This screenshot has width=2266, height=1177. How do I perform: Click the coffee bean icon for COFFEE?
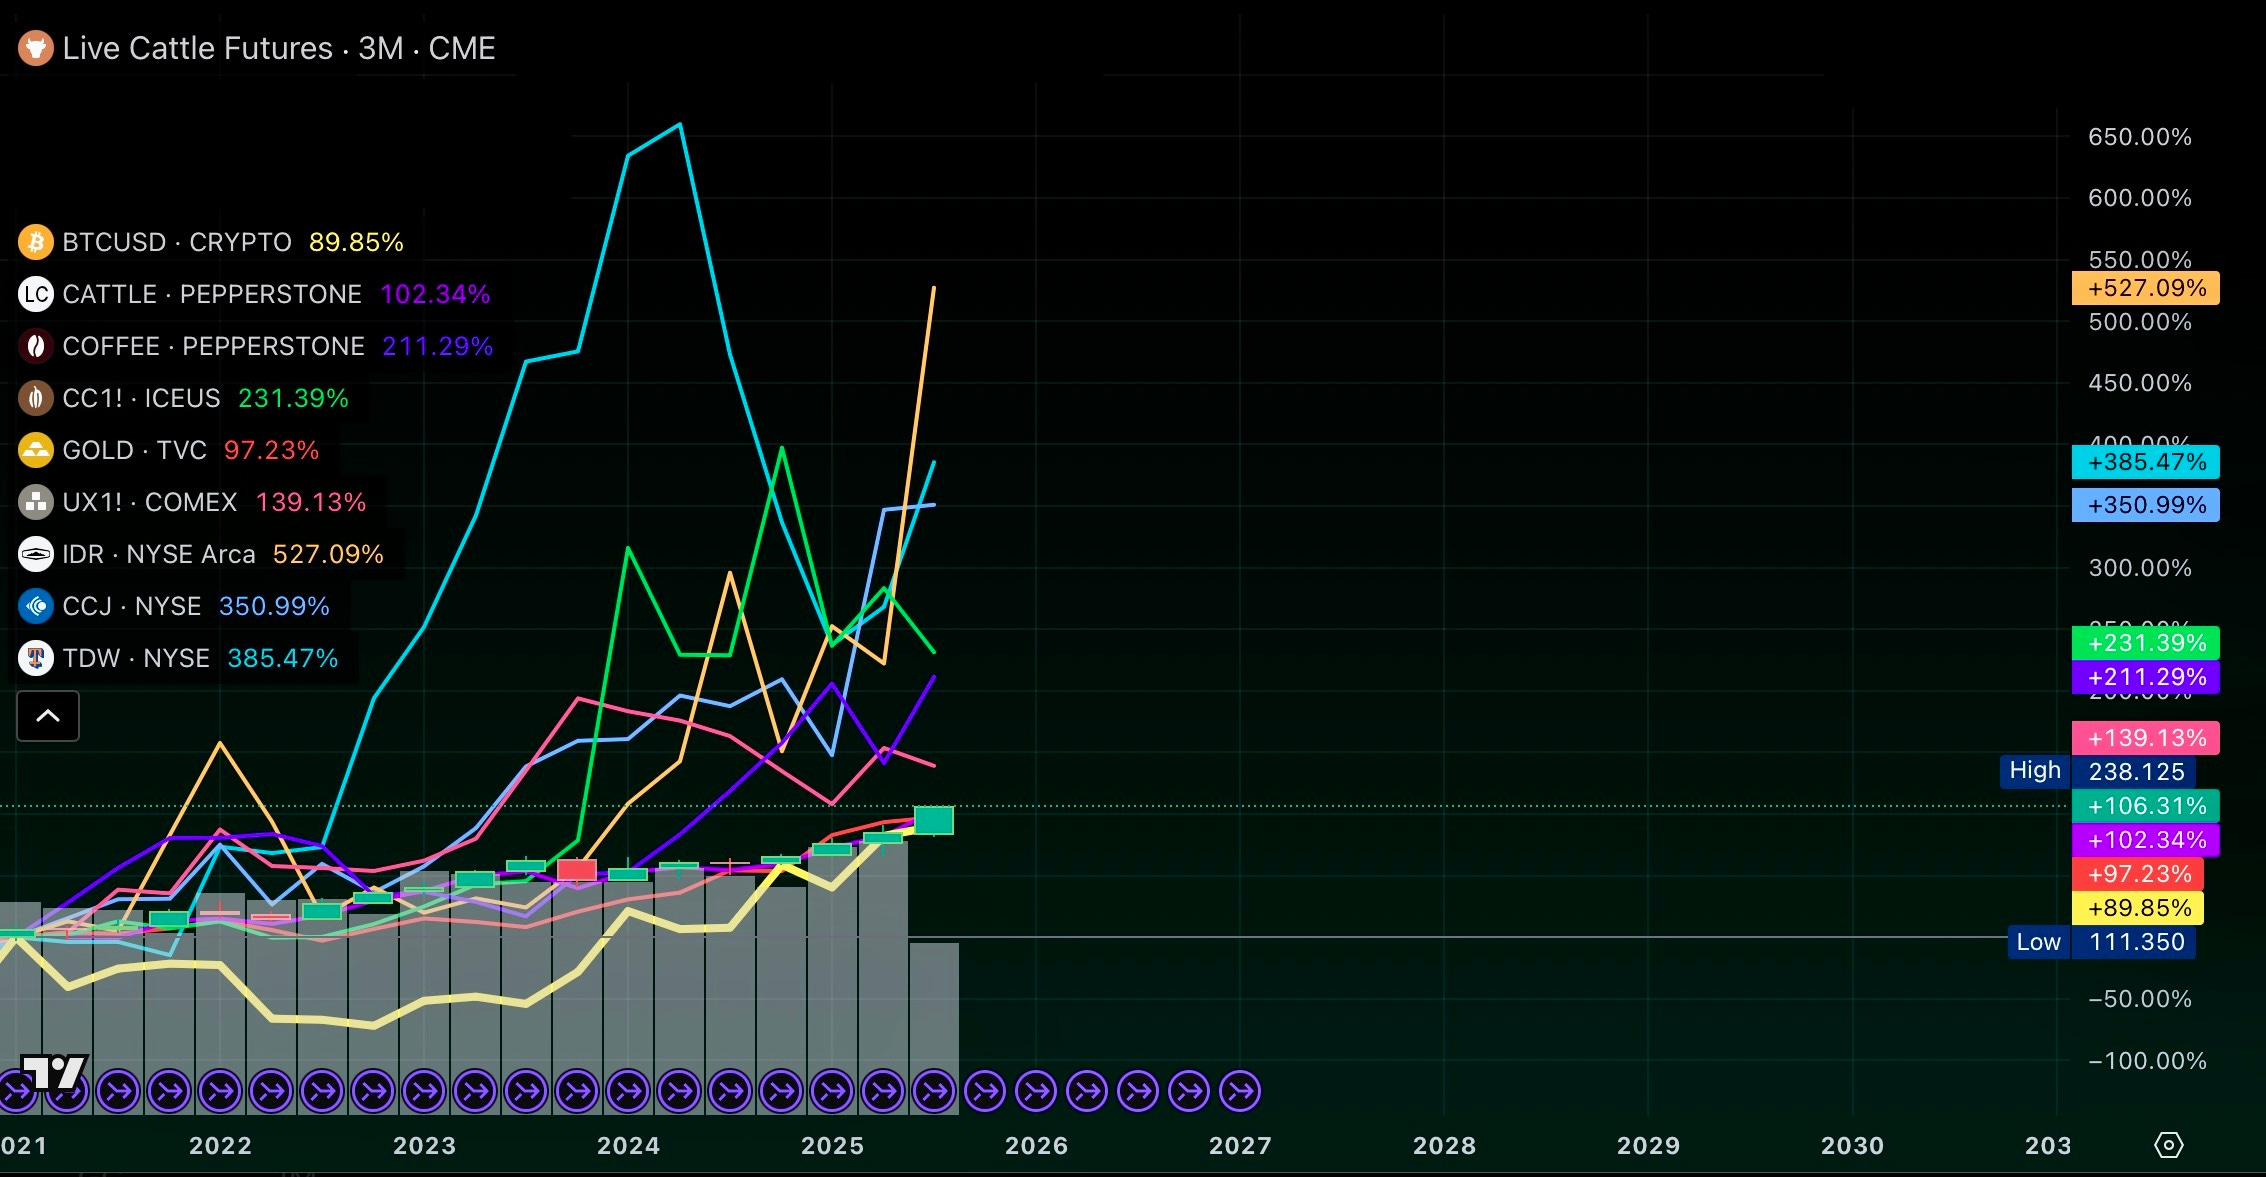tap(36, 346)
